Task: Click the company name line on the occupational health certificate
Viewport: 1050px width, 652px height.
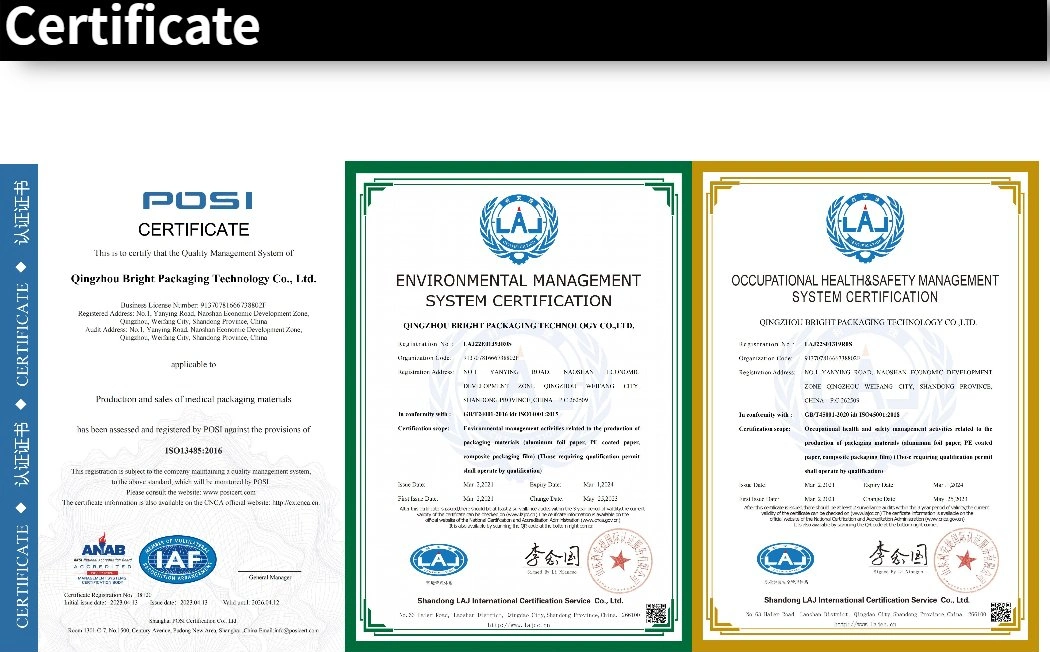Action: pyautogui.click(x=868, y=322)
